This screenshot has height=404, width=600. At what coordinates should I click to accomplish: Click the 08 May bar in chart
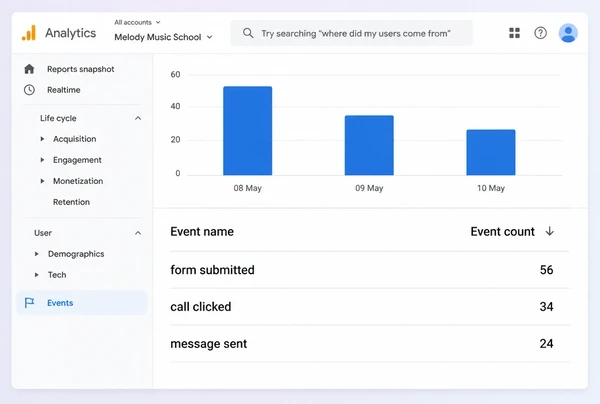point(248,131)
